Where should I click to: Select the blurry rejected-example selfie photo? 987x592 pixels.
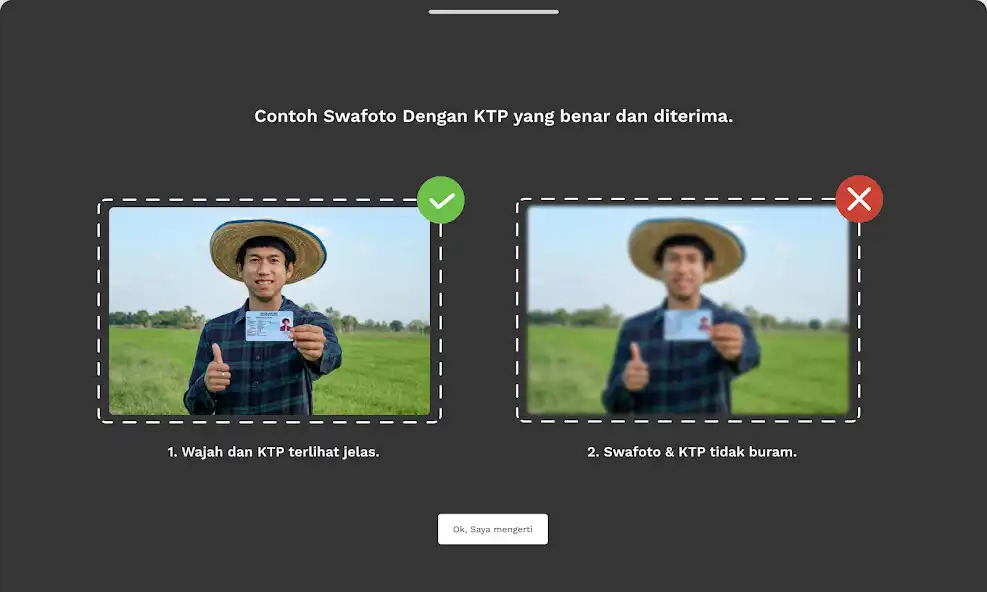(x=688, y=310)
